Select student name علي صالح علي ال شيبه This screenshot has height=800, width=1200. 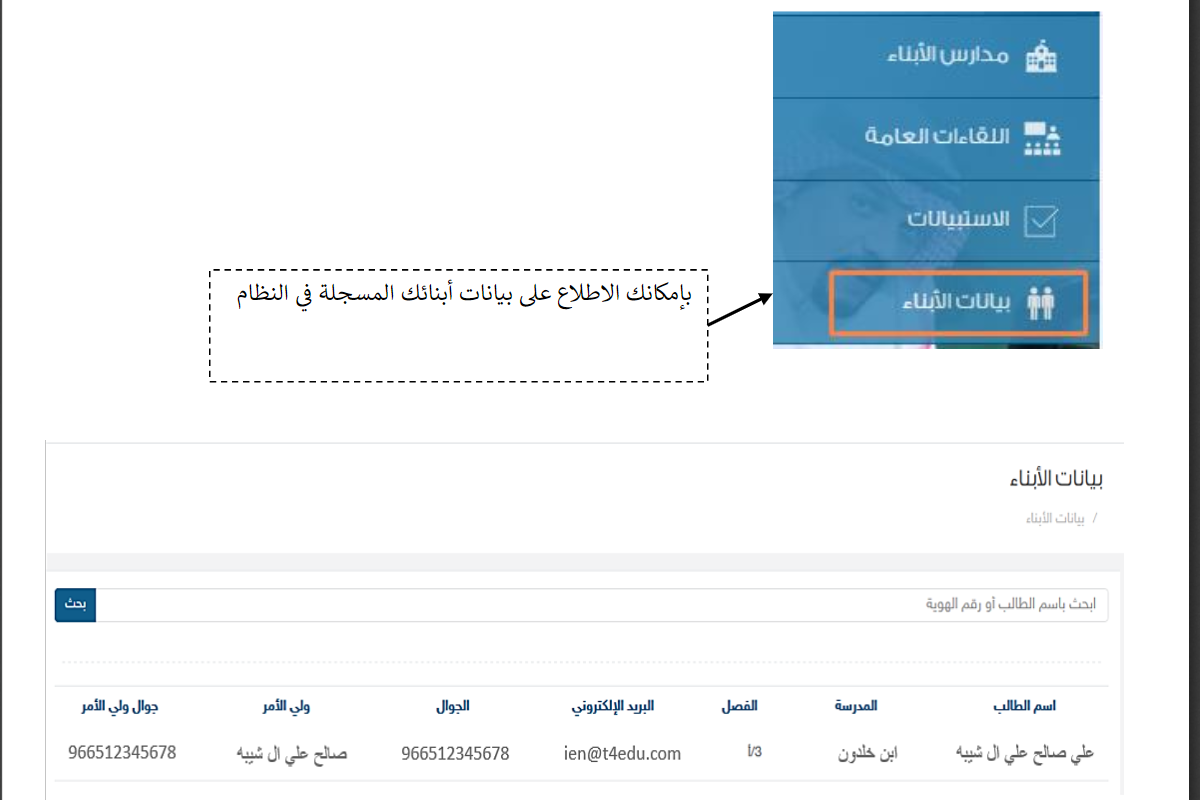[x=1025, y=753]
